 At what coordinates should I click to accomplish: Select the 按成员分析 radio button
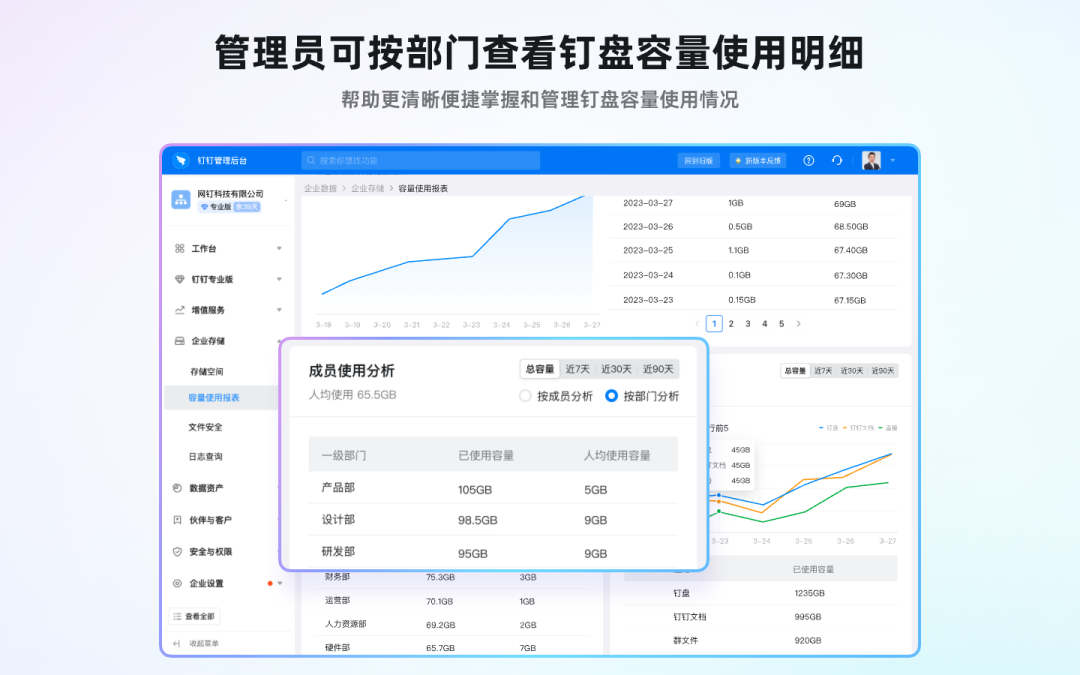(526, 396)
